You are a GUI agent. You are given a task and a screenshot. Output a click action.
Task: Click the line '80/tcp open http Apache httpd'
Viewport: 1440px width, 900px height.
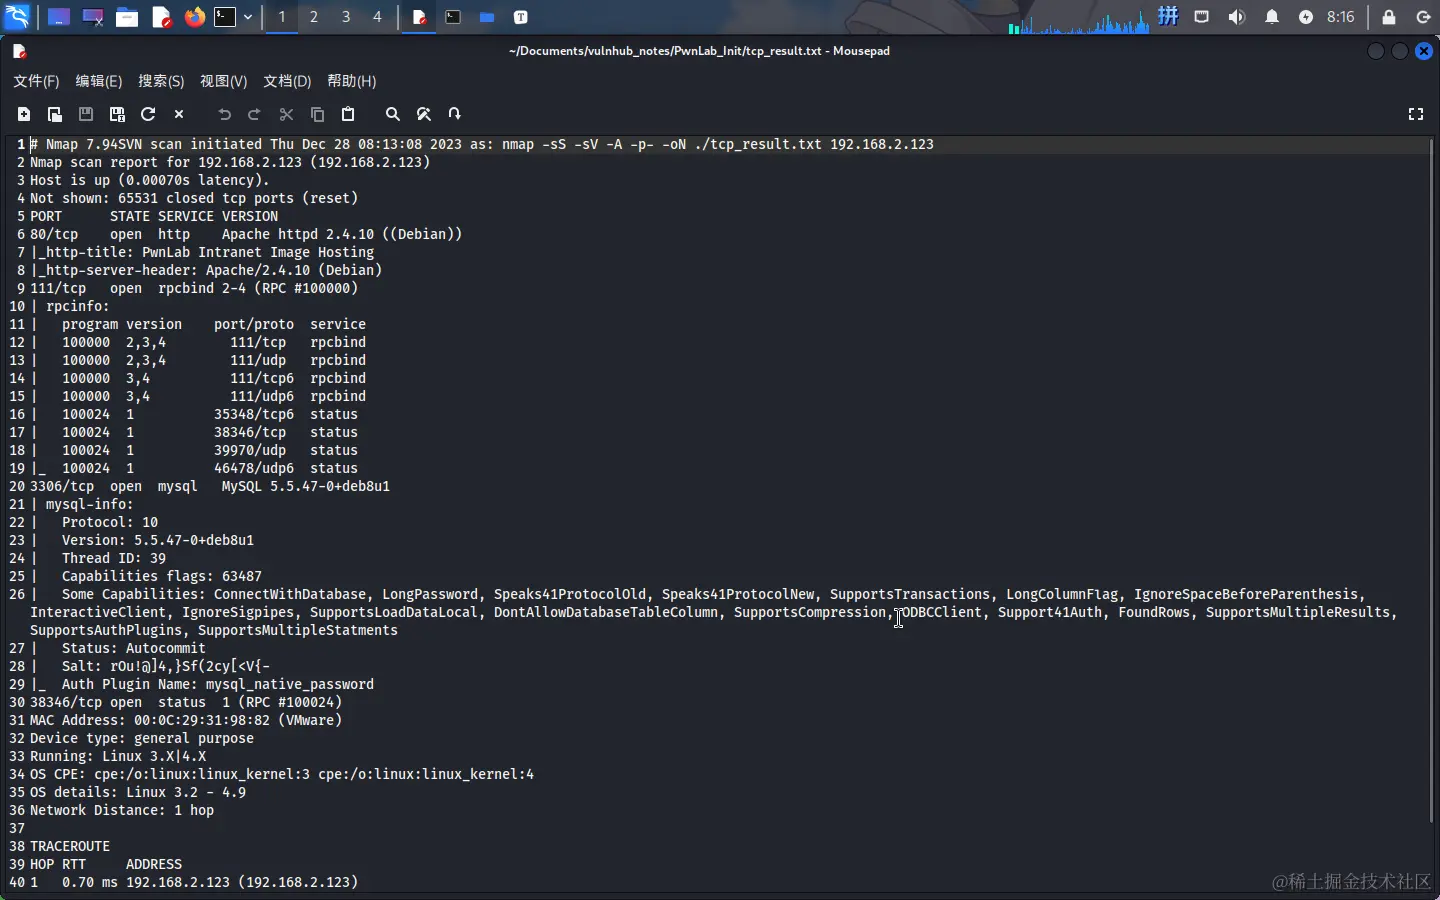point(246,234)
